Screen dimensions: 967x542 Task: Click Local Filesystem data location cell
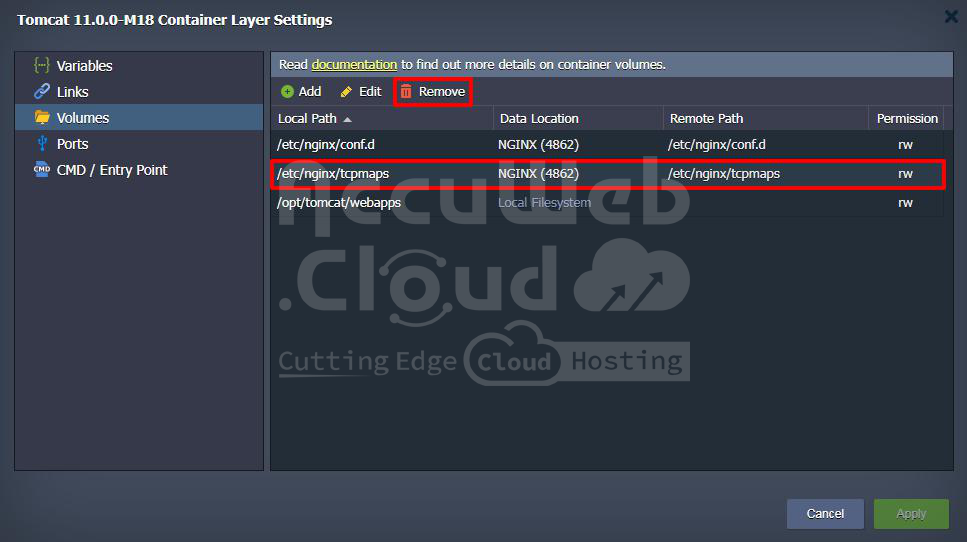545,203
